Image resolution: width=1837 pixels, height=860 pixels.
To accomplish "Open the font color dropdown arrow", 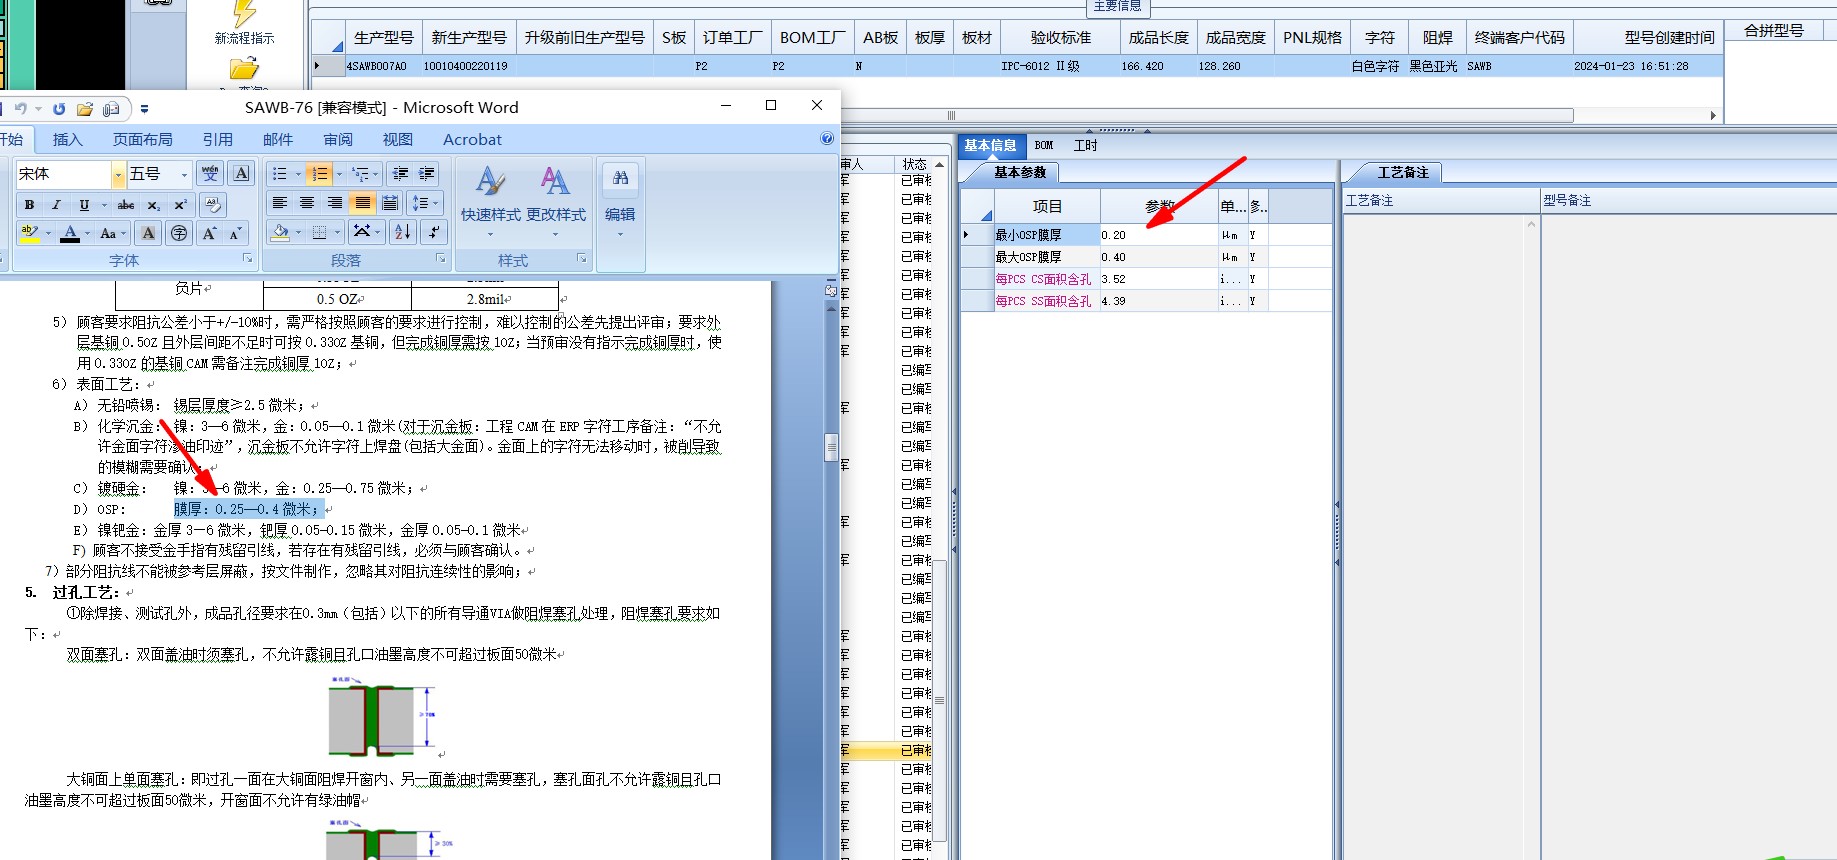I will pyautogui.click(x=88, y=233).
